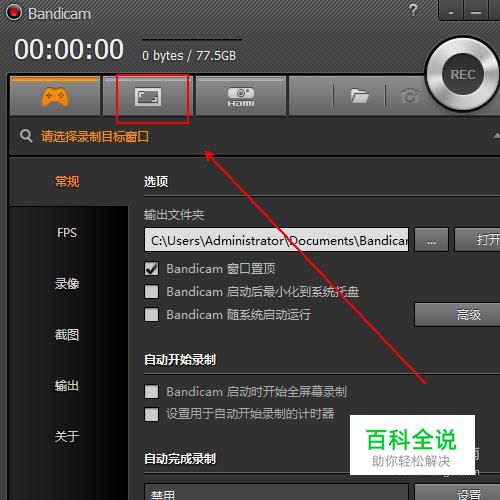
Task: Collapse the panel with the up arrow
Action: coord(497,135)
